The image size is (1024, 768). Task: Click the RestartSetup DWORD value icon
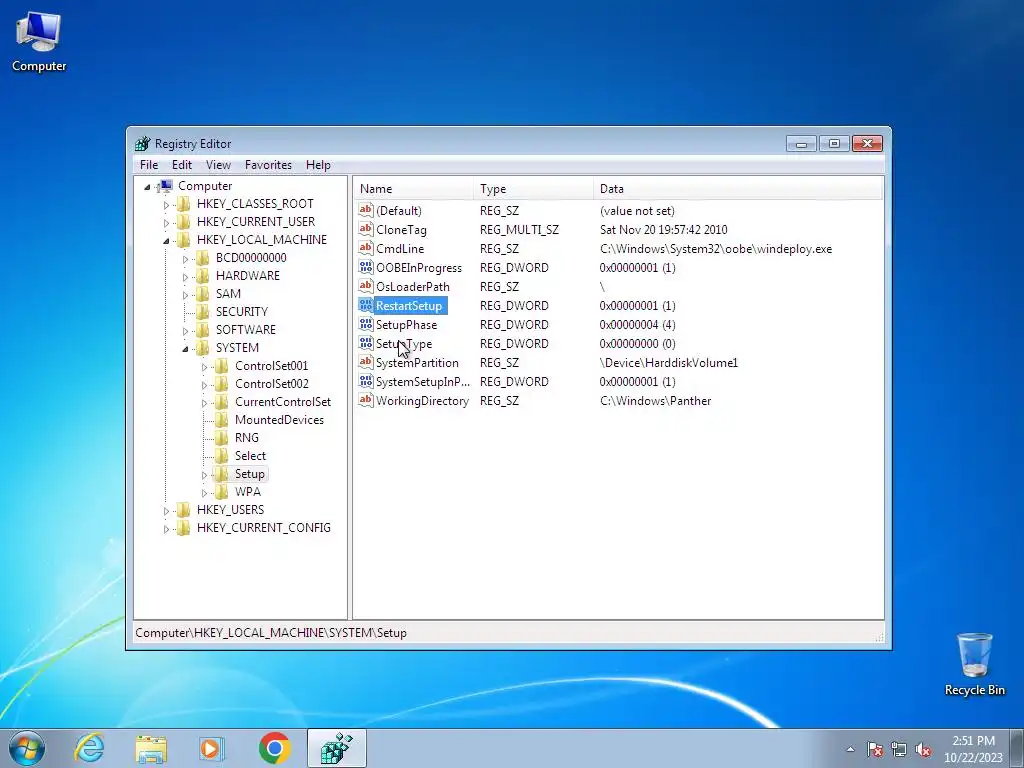point(366,305)
